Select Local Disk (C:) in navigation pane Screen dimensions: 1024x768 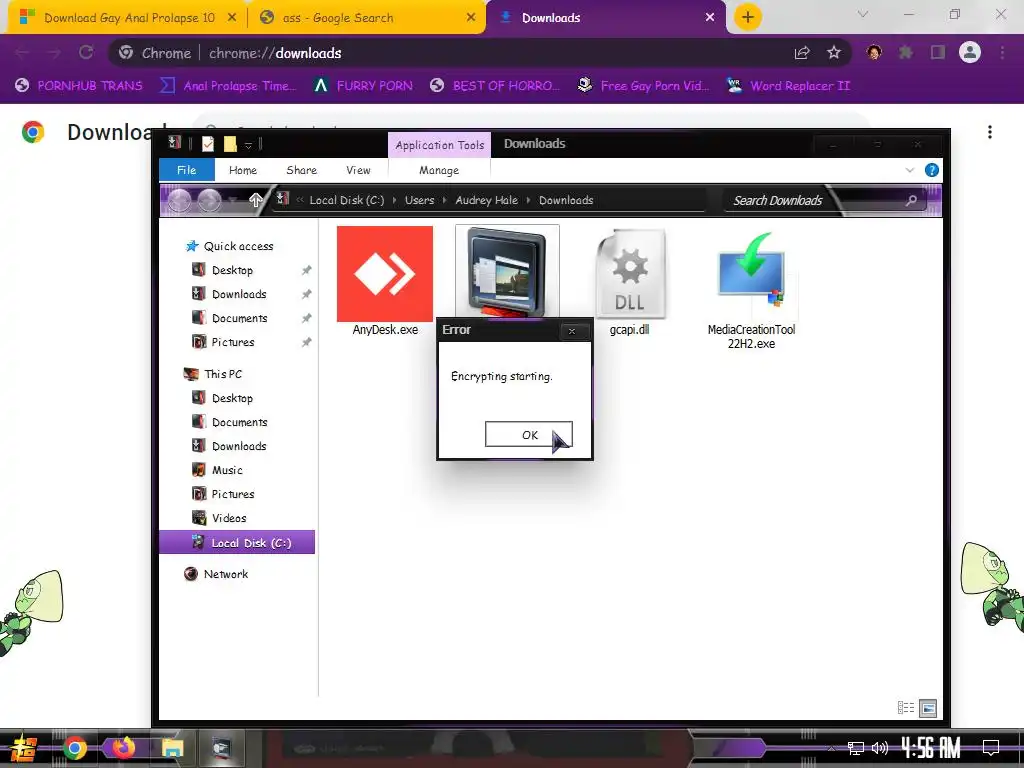237,542
